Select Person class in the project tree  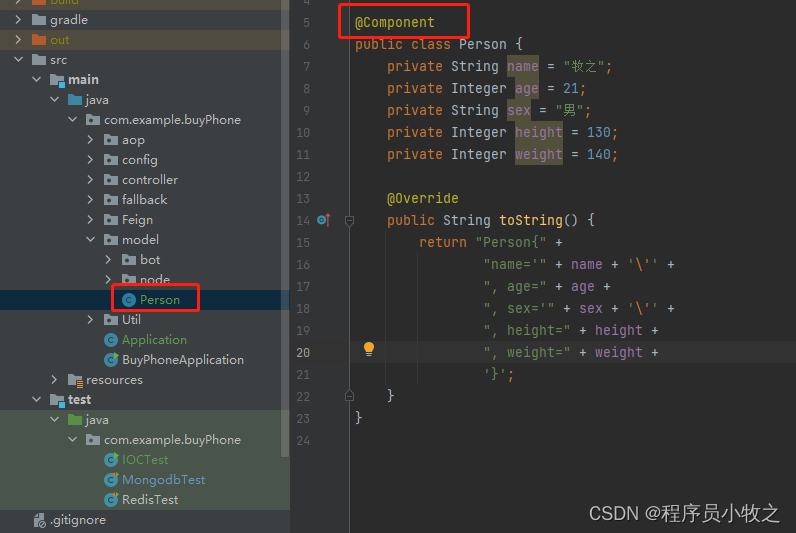click(160, 299)
